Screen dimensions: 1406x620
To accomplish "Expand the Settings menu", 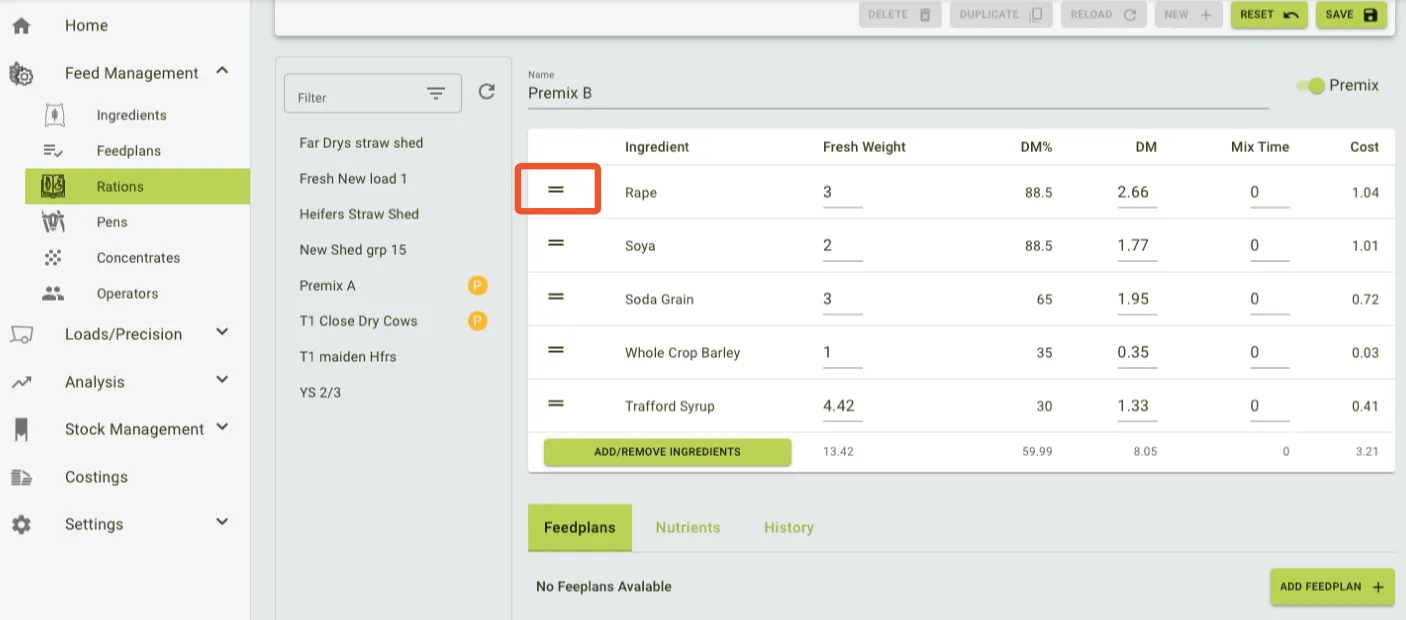I will coord(222,522).
